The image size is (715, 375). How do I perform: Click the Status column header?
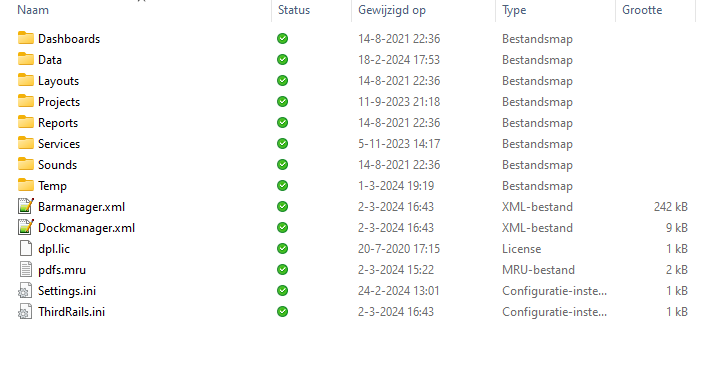point(294,10)
